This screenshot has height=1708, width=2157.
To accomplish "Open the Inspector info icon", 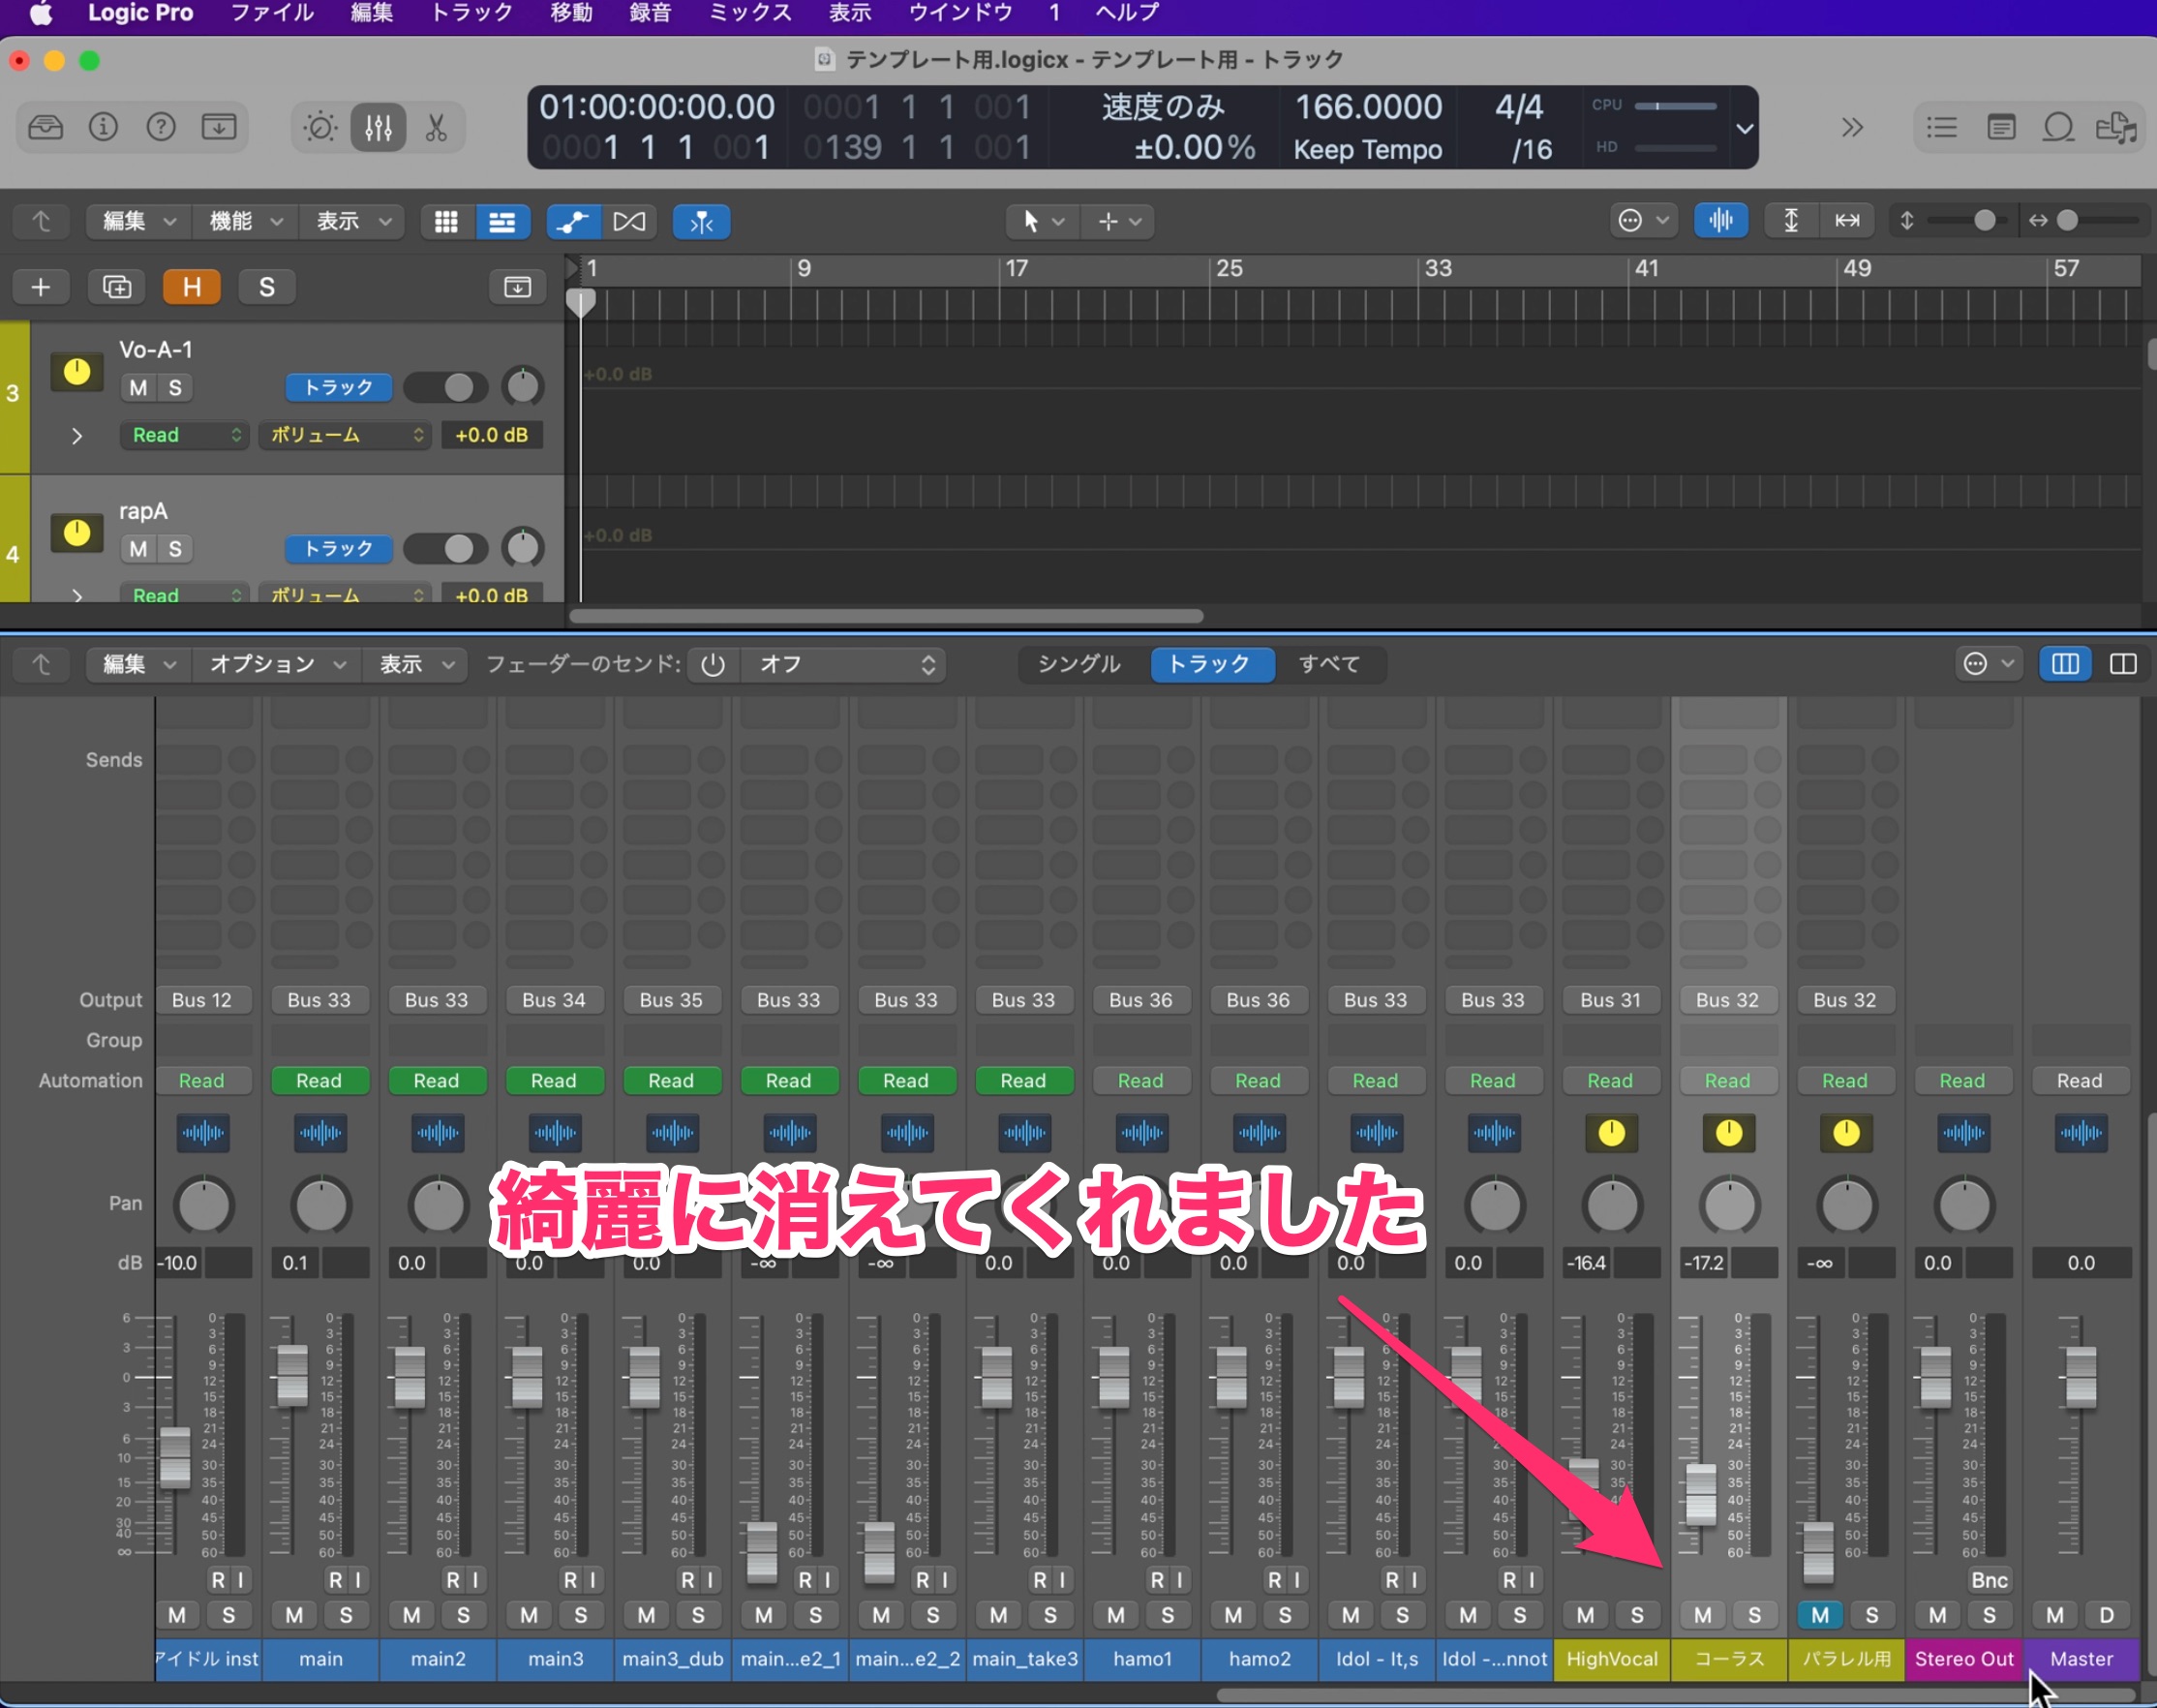I will (103, 128).
